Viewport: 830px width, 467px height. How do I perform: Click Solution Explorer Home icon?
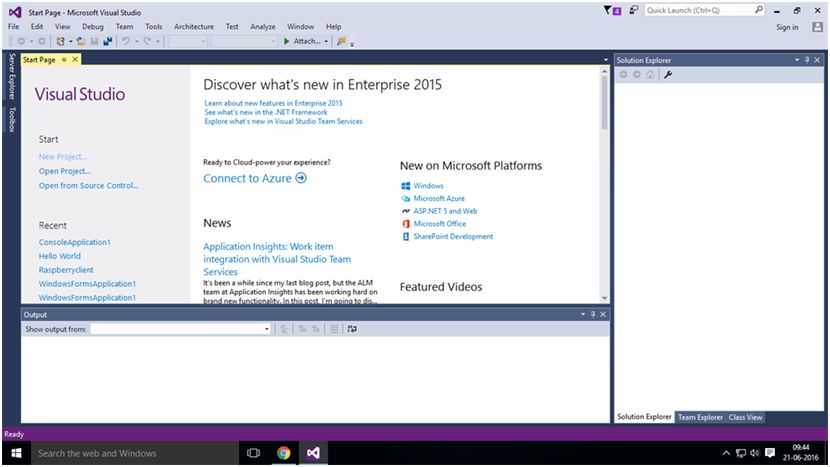650,75
